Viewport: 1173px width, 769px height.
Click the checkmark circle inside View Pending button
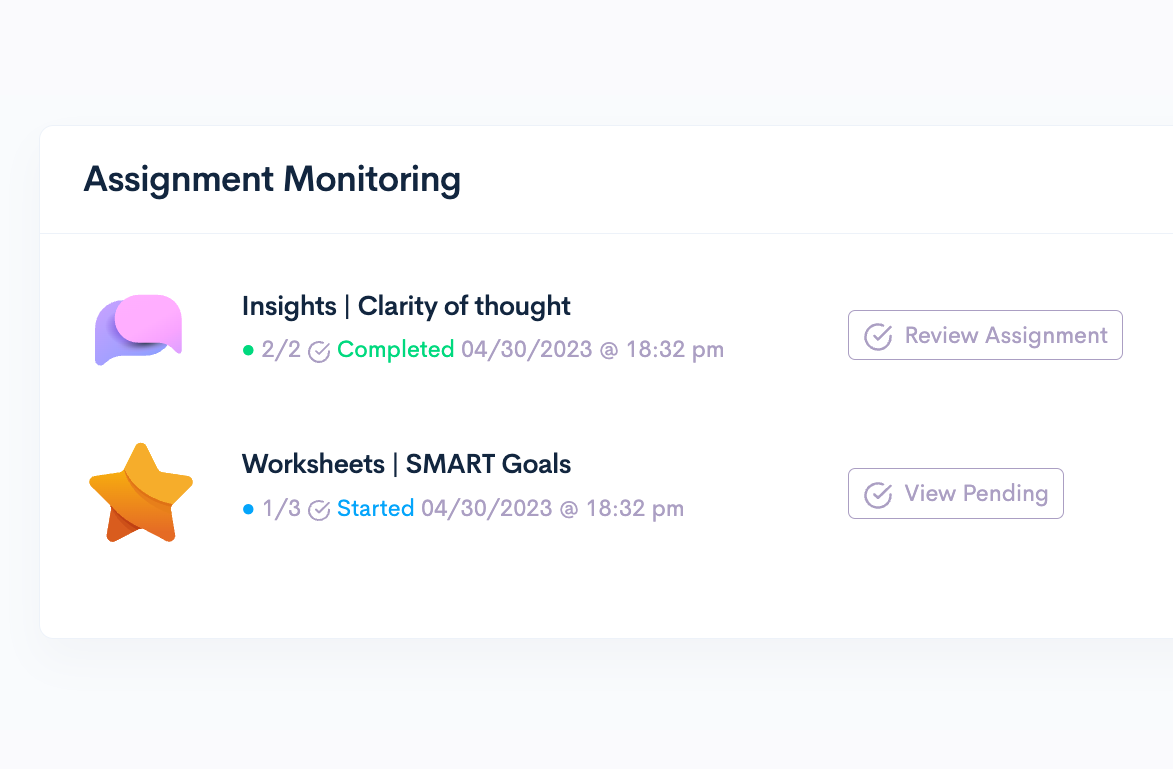pyautogui.click(x=878, y=493)
